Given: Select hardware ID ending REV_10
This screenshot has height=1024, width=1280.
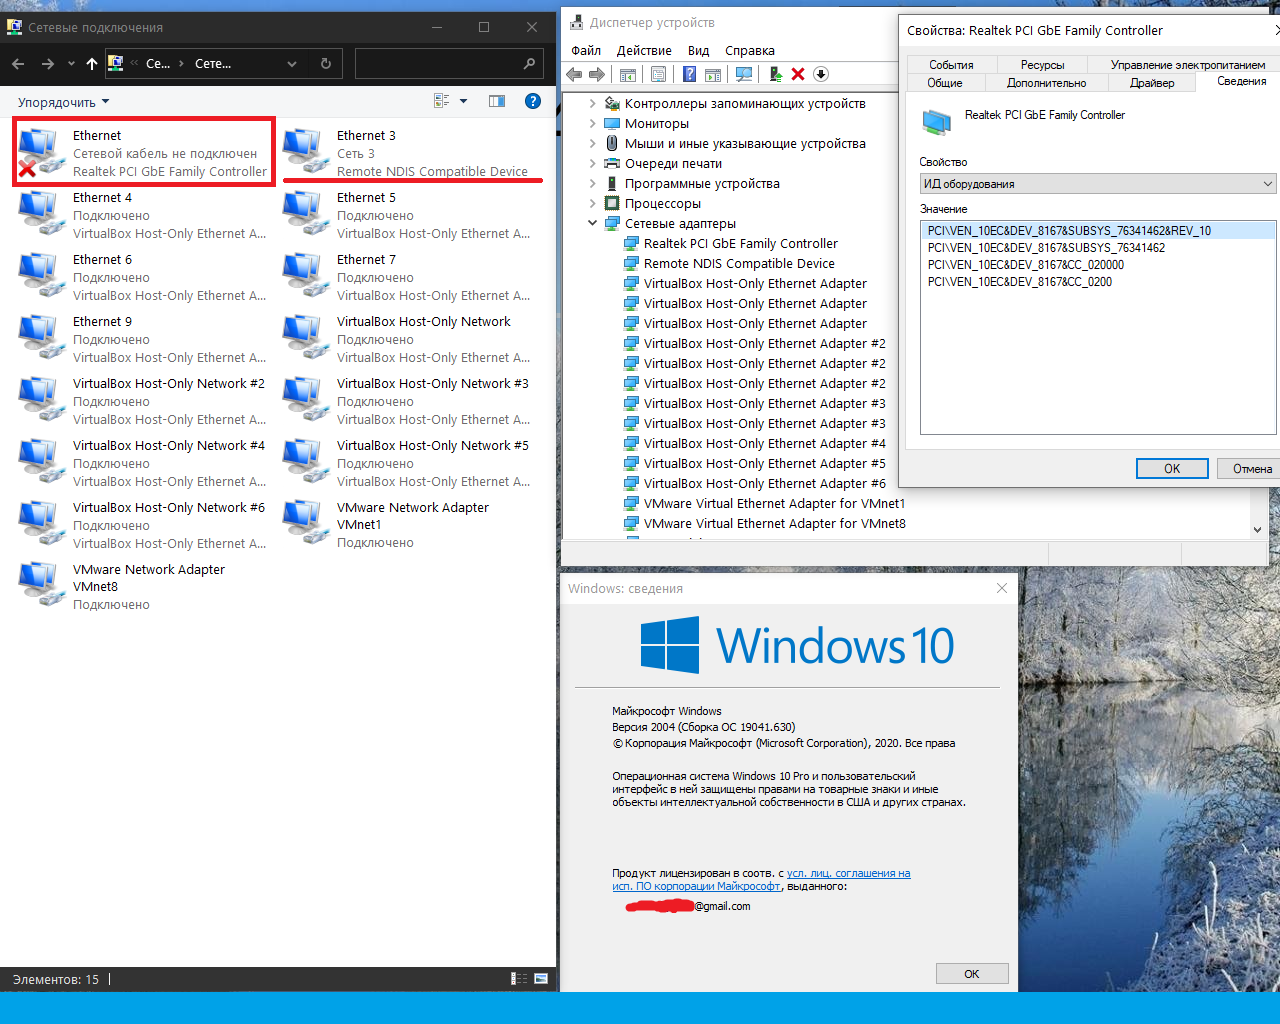Looking at the screenshot, I should (x=1098, y=231).
